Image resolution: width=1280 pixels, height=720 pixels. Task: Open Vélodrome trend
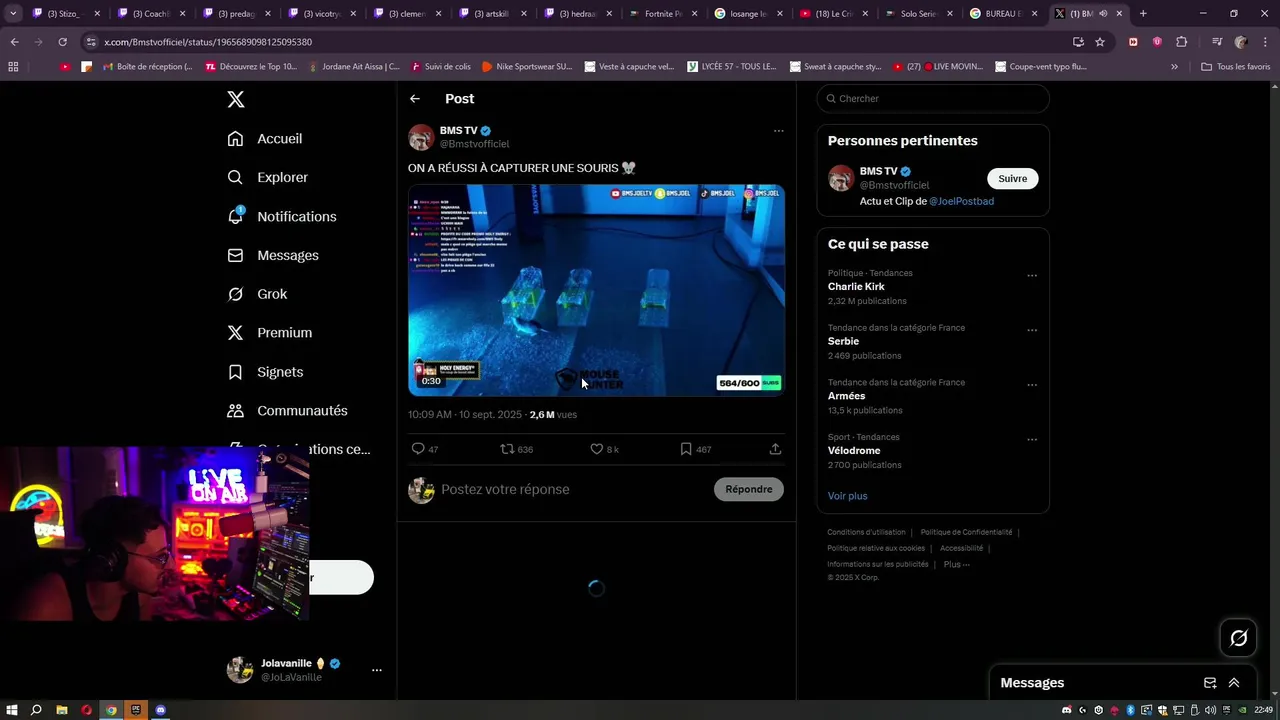[x=856, y=451]
